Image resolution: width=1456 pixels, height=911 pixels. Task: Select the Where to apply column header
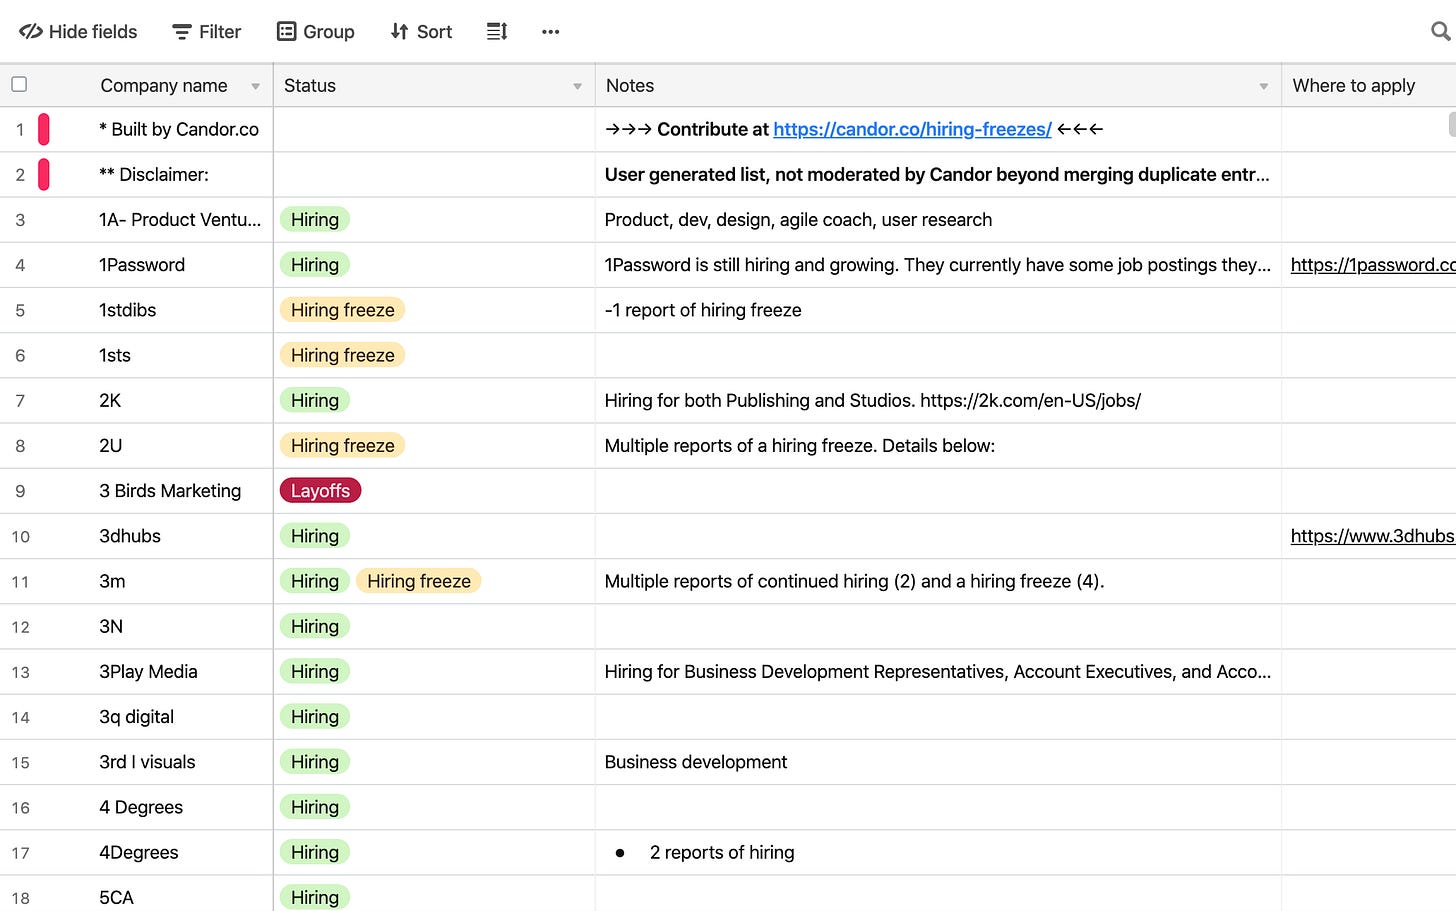pos(1353,86)
